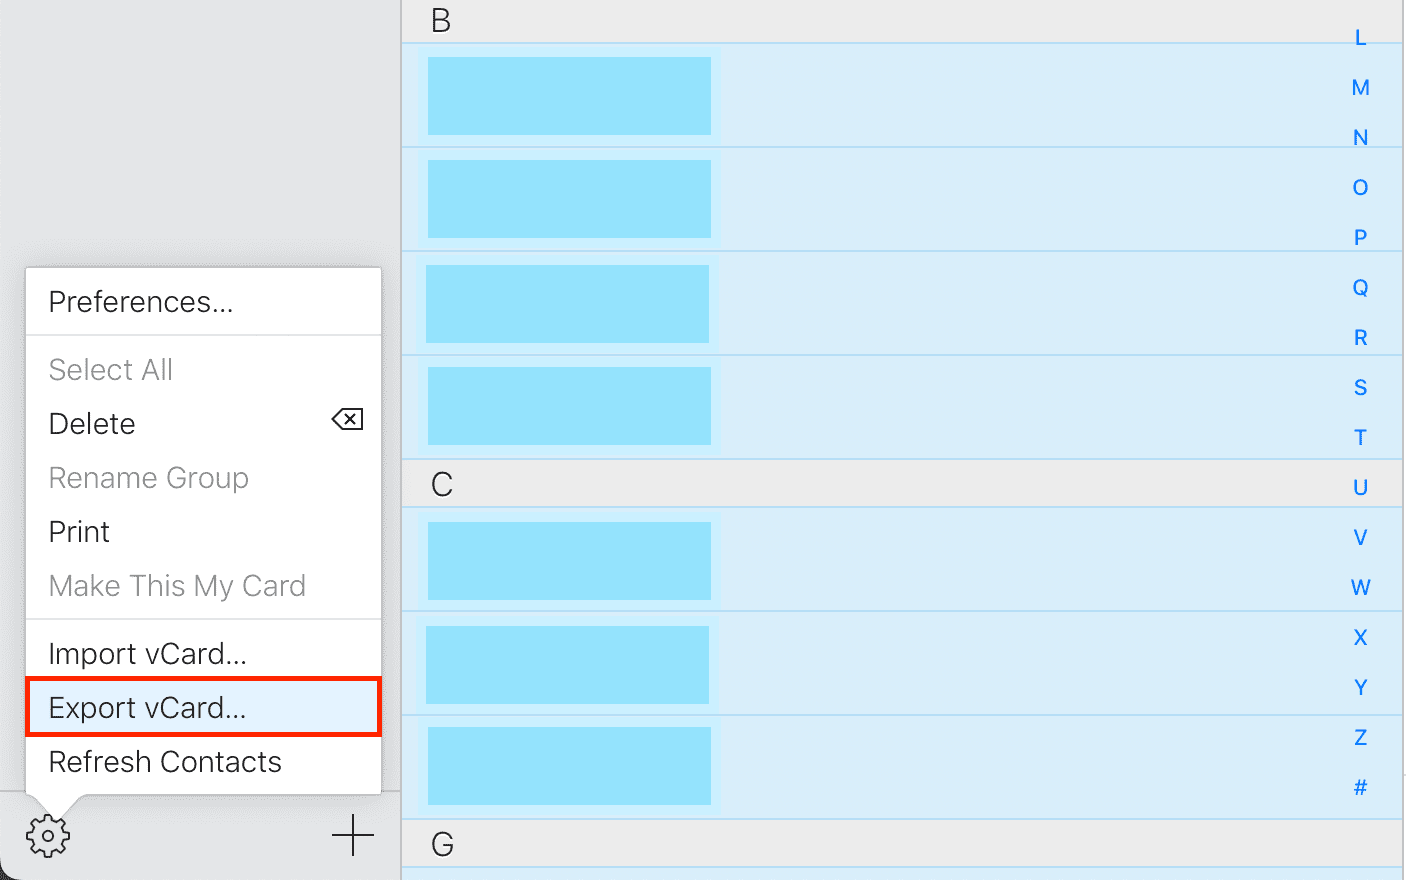This screenshot has width=1406, height=880.
Task: Click the delete backspace icon in menu
Action: (x=347, y=419)
